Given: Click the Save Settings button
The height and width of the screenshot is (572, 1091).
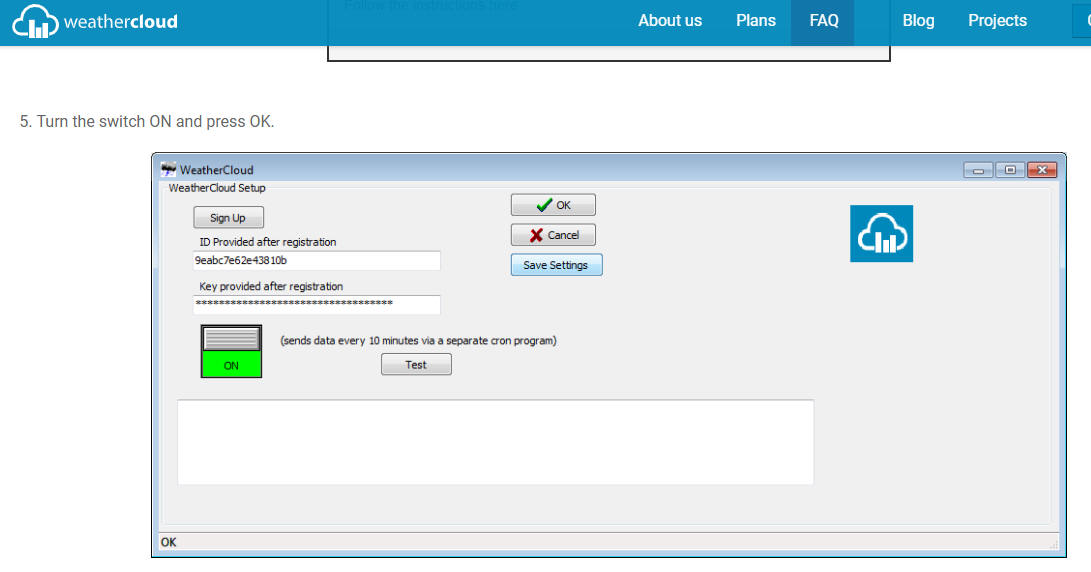Looking at the screenshot, I should point(556,265).
